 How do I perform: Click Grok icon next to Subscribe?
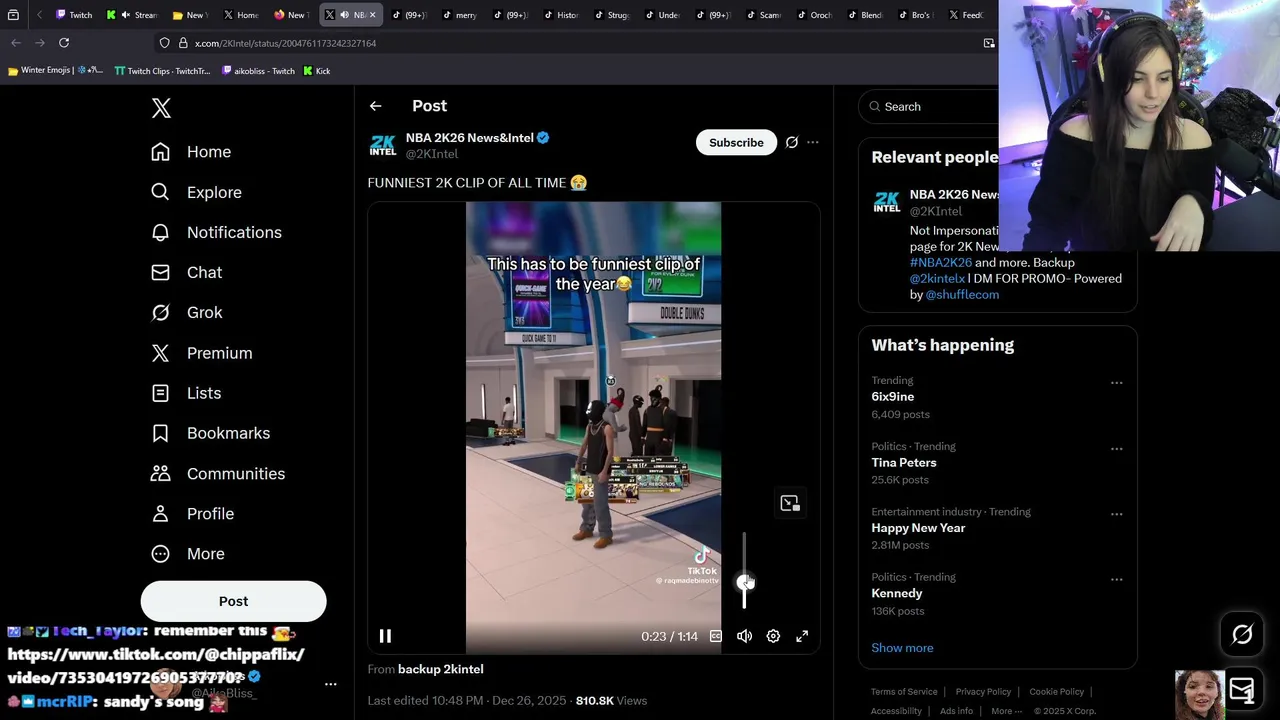[x=791, y=142]
